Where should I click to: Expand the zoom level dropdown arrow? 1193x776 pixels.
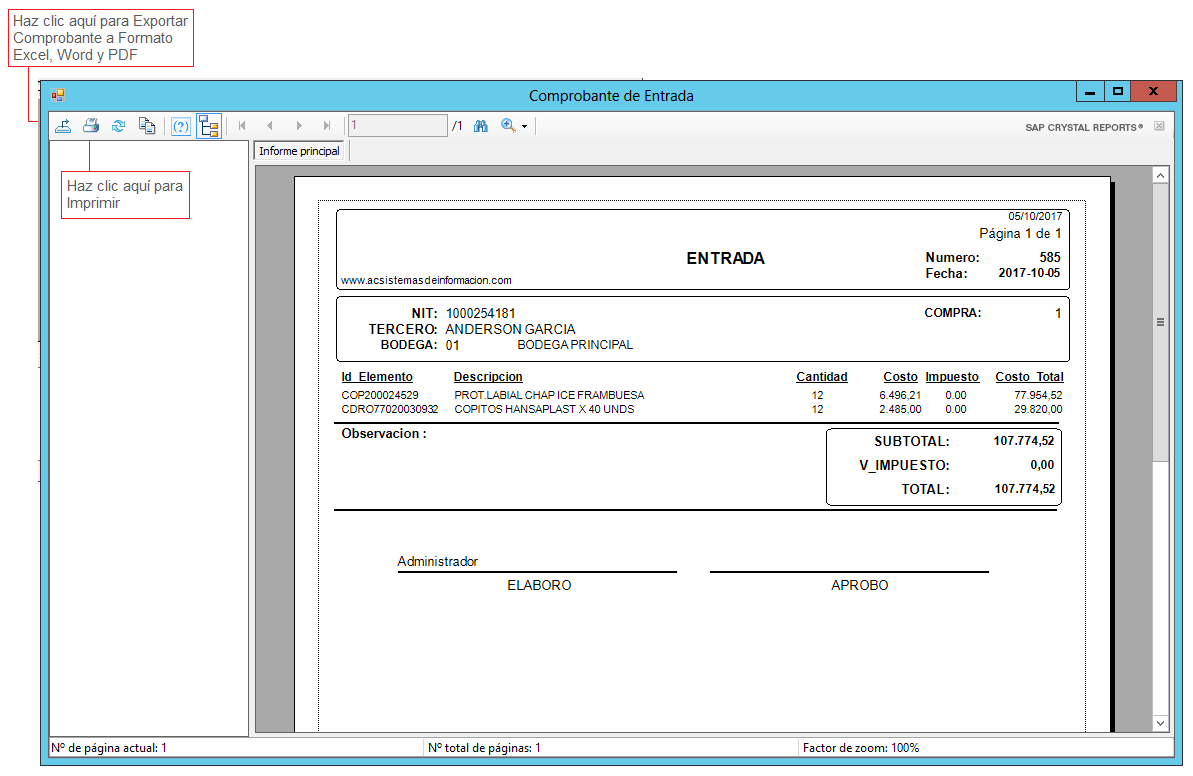(524, 127)
